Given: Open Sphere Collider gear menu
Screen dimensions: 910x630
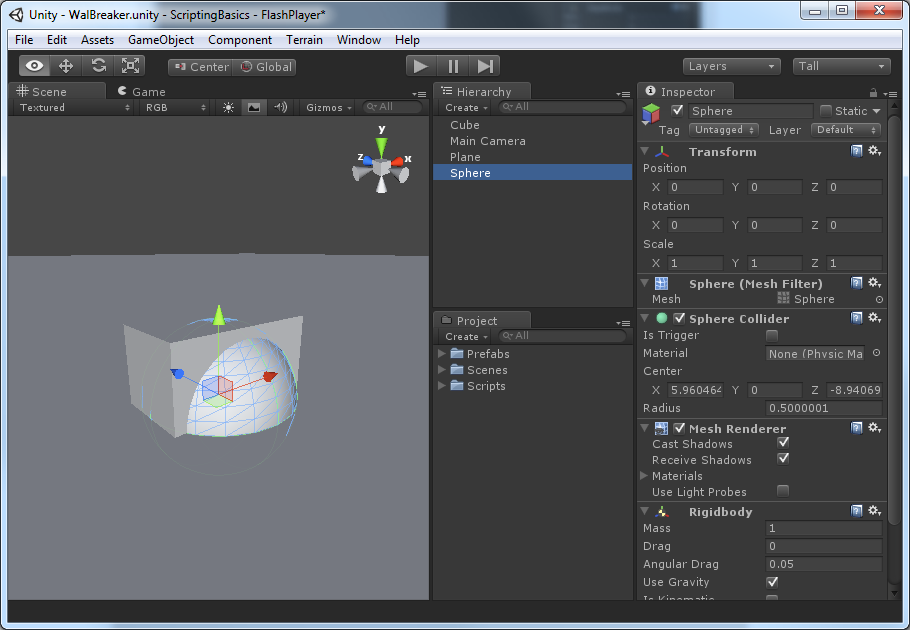Looking at the screenshot, I should point(875,317).
